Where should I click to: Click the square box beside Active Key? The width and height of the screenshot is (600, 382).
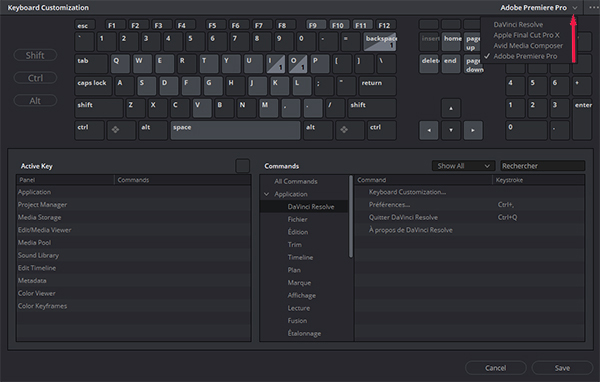(x=243, y=166)
